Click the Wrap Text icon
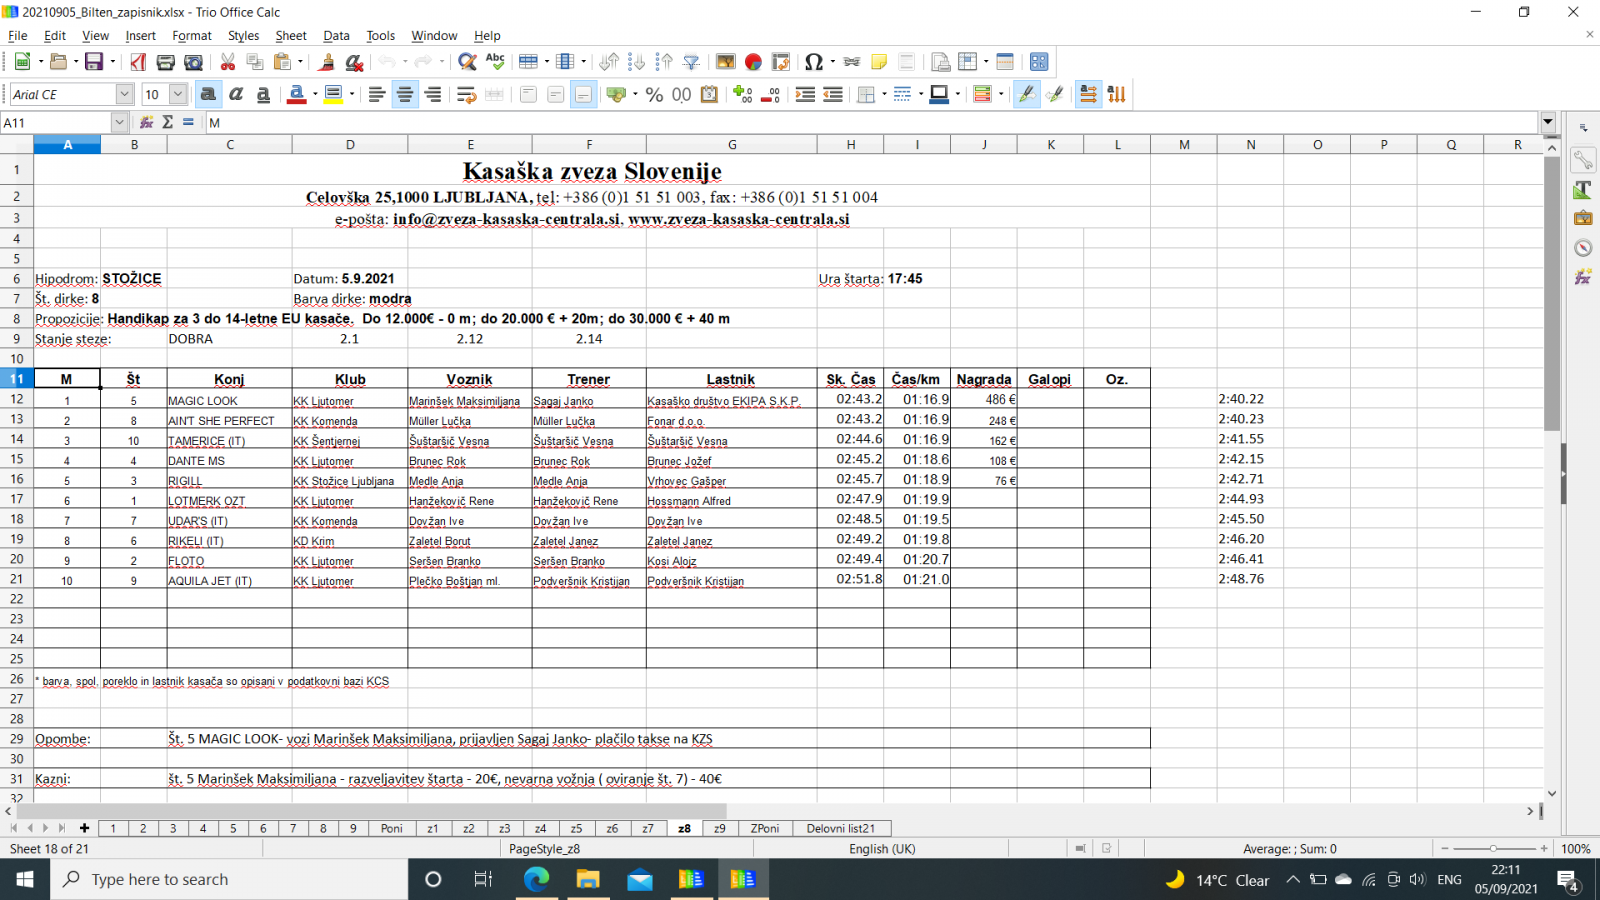The image size is (1600, 900). (x=466, y=94)
